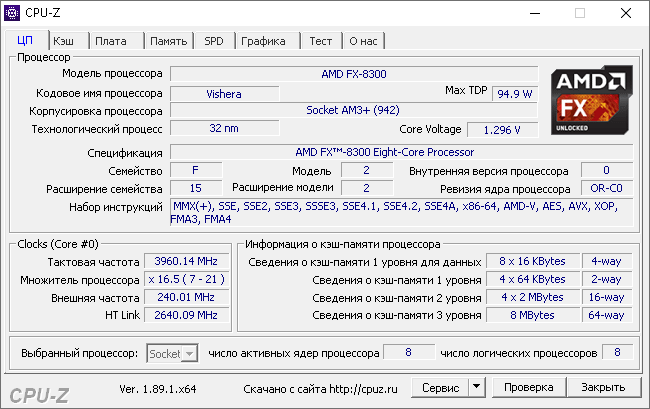Screen dimensions: 650x409
Task: Click the AMD FX-8300 Eight-Core Processor specification
Action: [x=401, y=152]
